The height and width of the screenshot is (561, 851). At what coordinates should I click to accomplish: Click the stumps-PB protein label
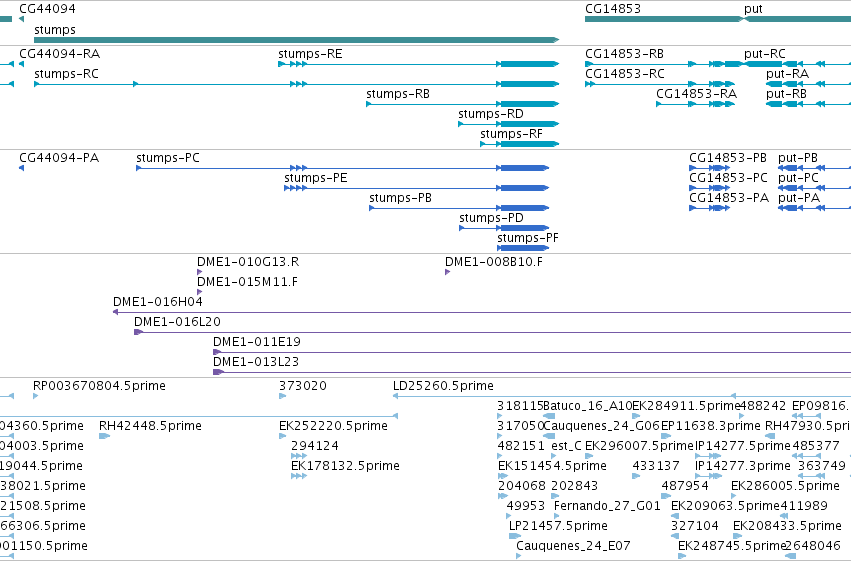pos(401,198)
